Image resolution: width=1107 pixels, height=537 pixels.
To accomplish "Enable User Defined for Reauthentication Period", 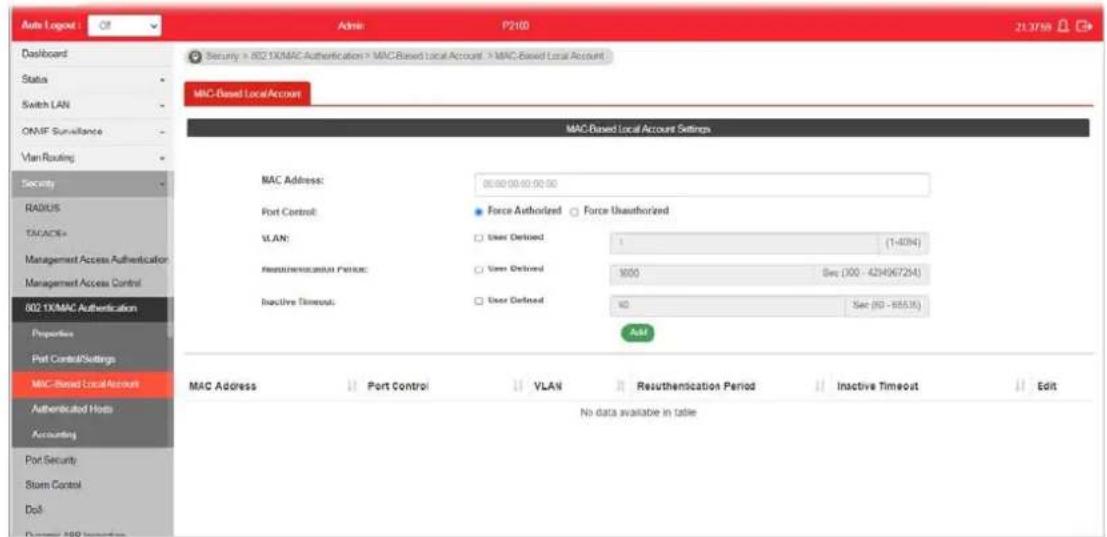I will (x=479, y=270).
